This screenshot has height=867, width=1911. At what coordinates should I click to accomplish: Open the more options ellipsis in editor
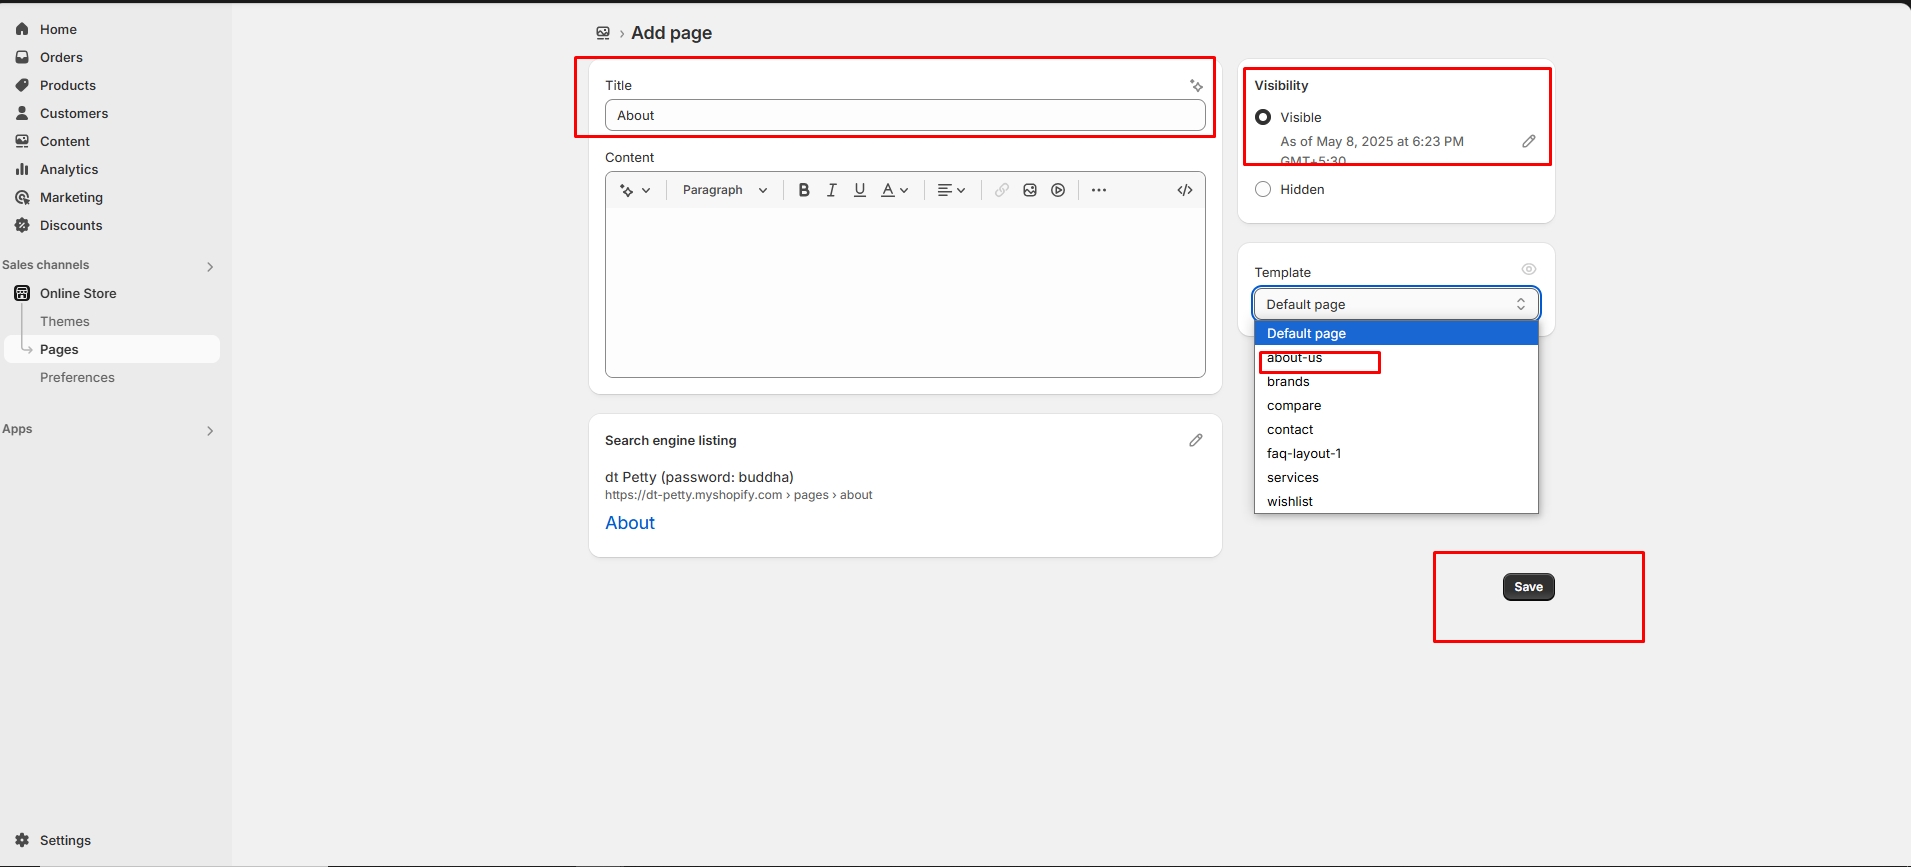click(1099, 190)
